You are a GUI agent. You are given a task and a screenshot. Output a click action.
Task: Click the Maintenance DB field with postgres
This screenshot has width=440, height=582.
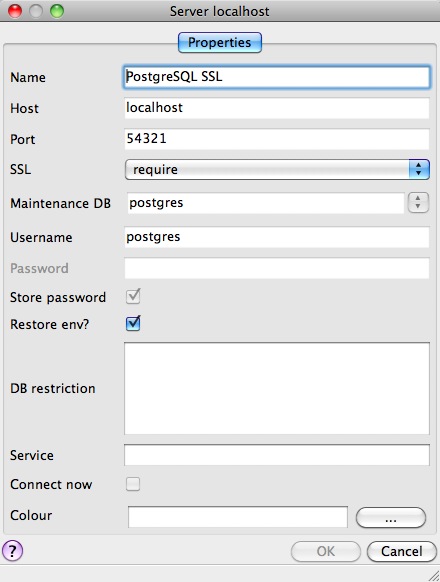click(x=266, y=203)
